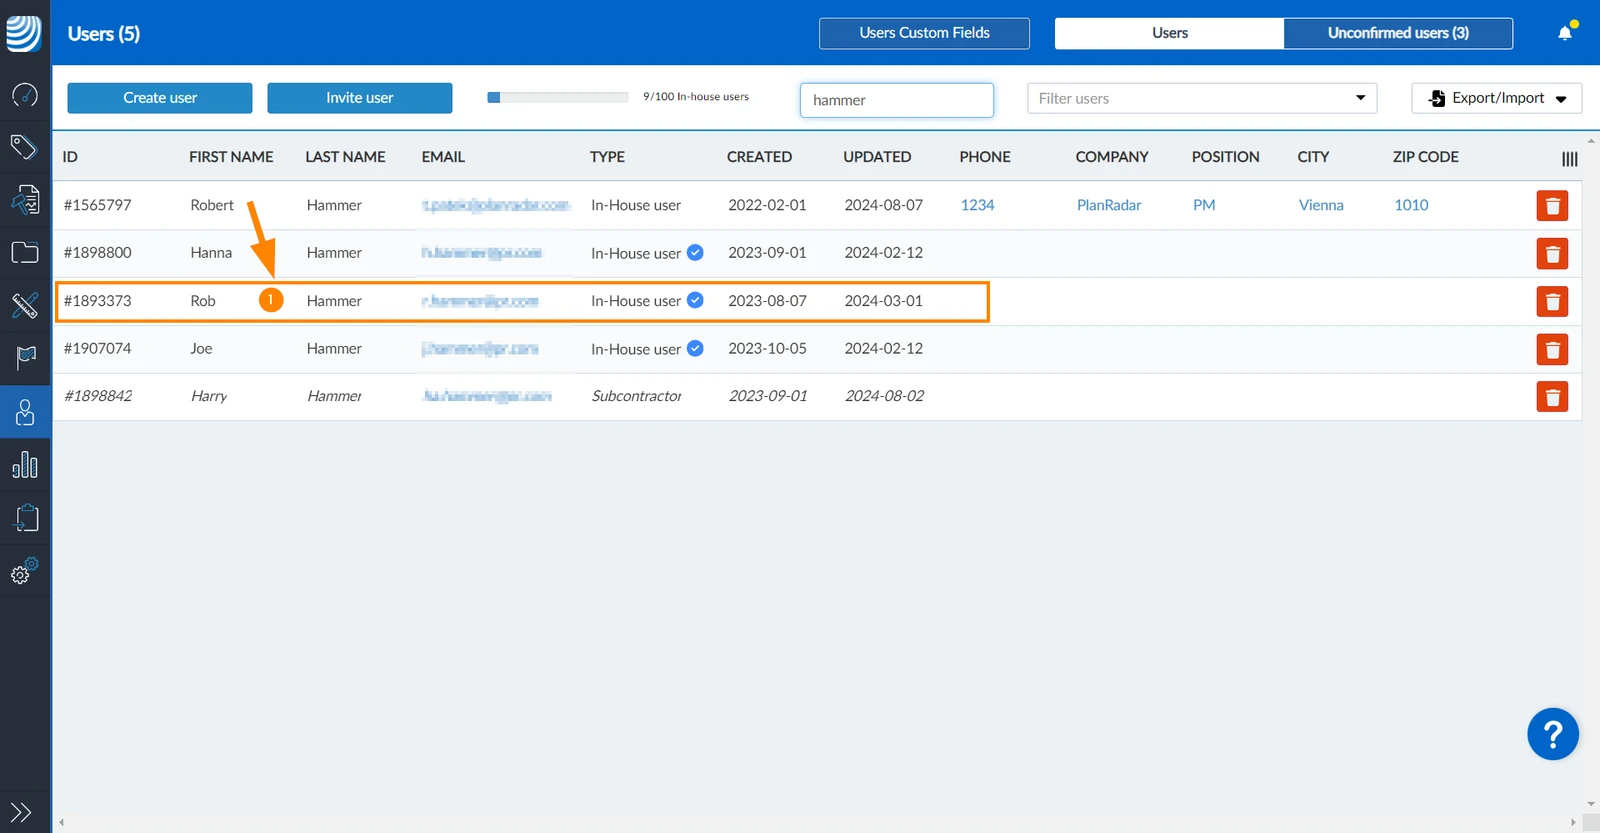Click the notification bell icon

pos(1565,33)
